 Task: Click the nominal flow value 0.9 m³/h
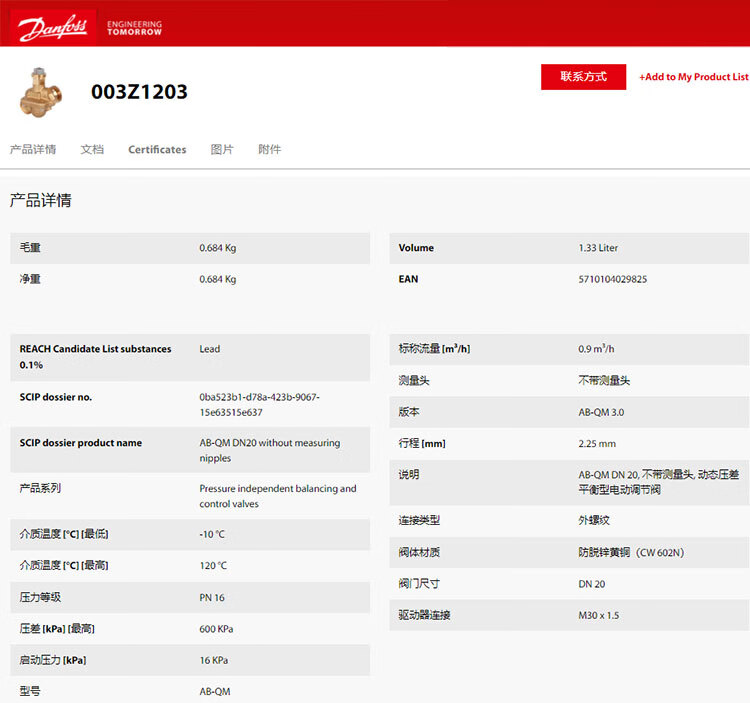[596, 349]
